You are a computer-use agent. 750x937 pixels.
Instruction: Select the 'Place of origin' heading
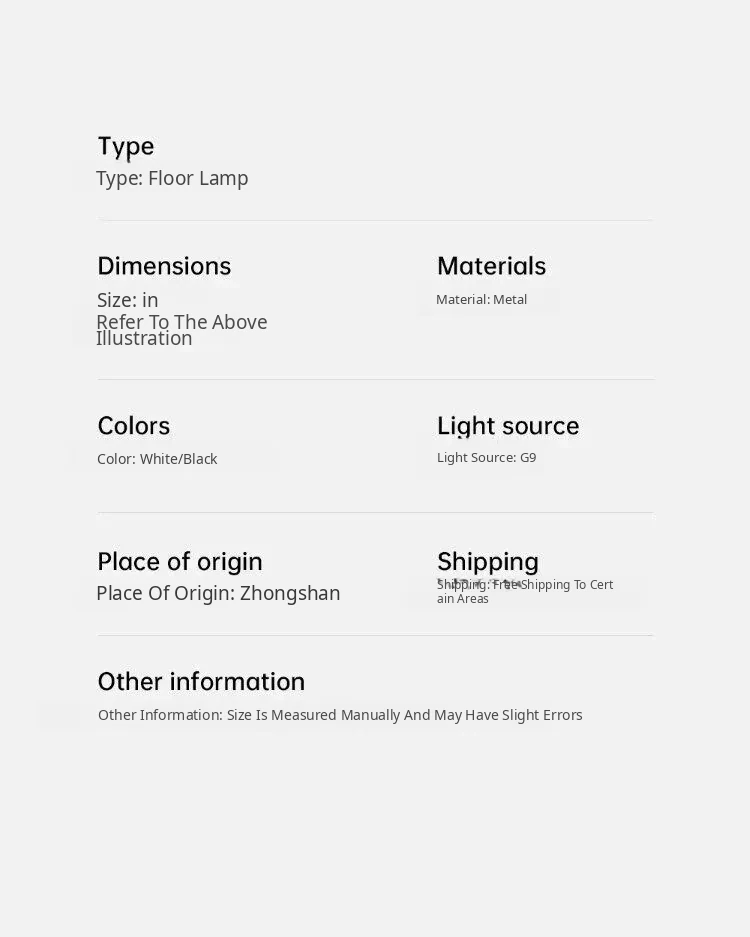[180, 561]
